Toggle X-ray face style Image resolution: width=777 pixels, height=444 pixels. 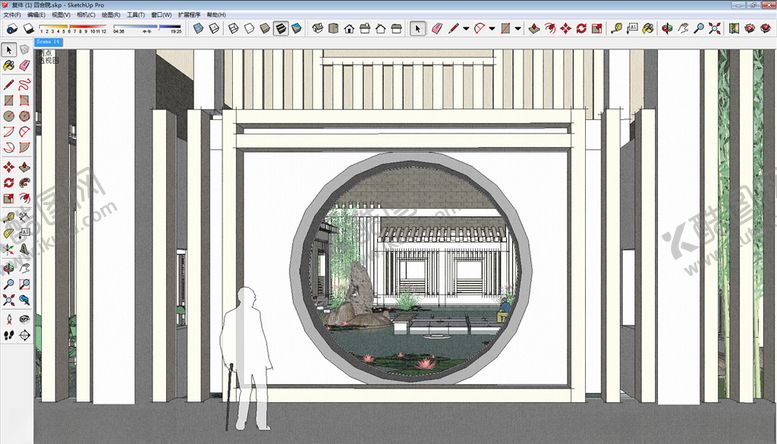[199, 29]
